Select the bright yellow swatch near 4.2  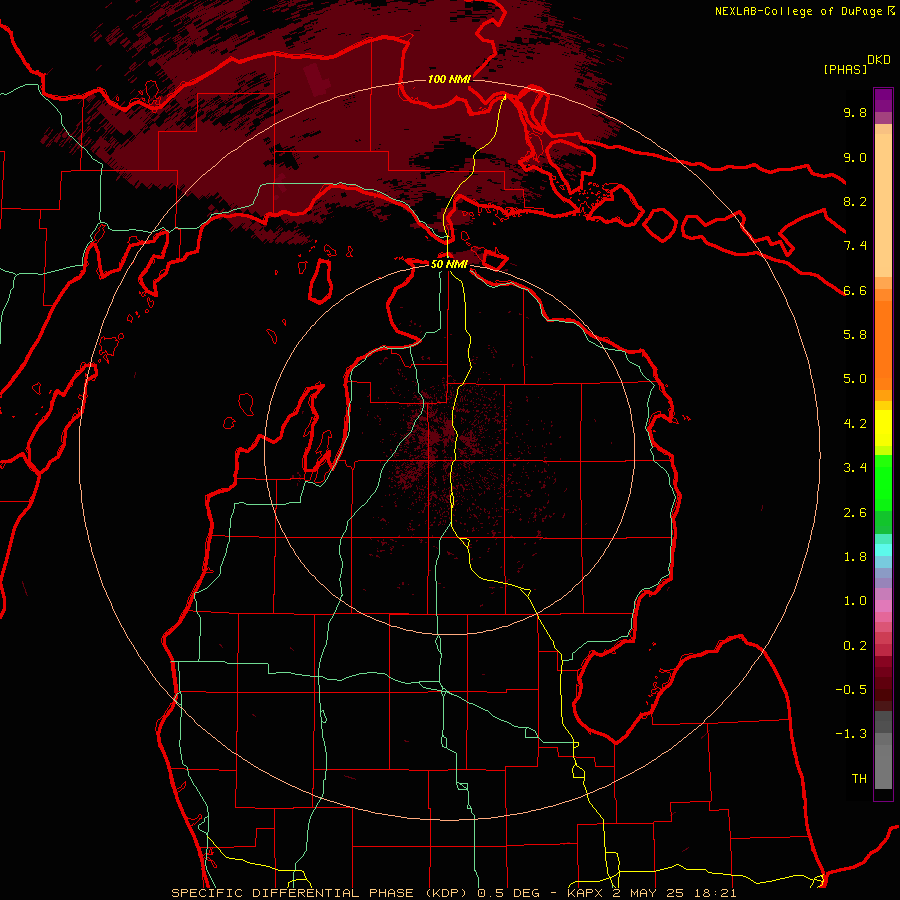(883, 428)
